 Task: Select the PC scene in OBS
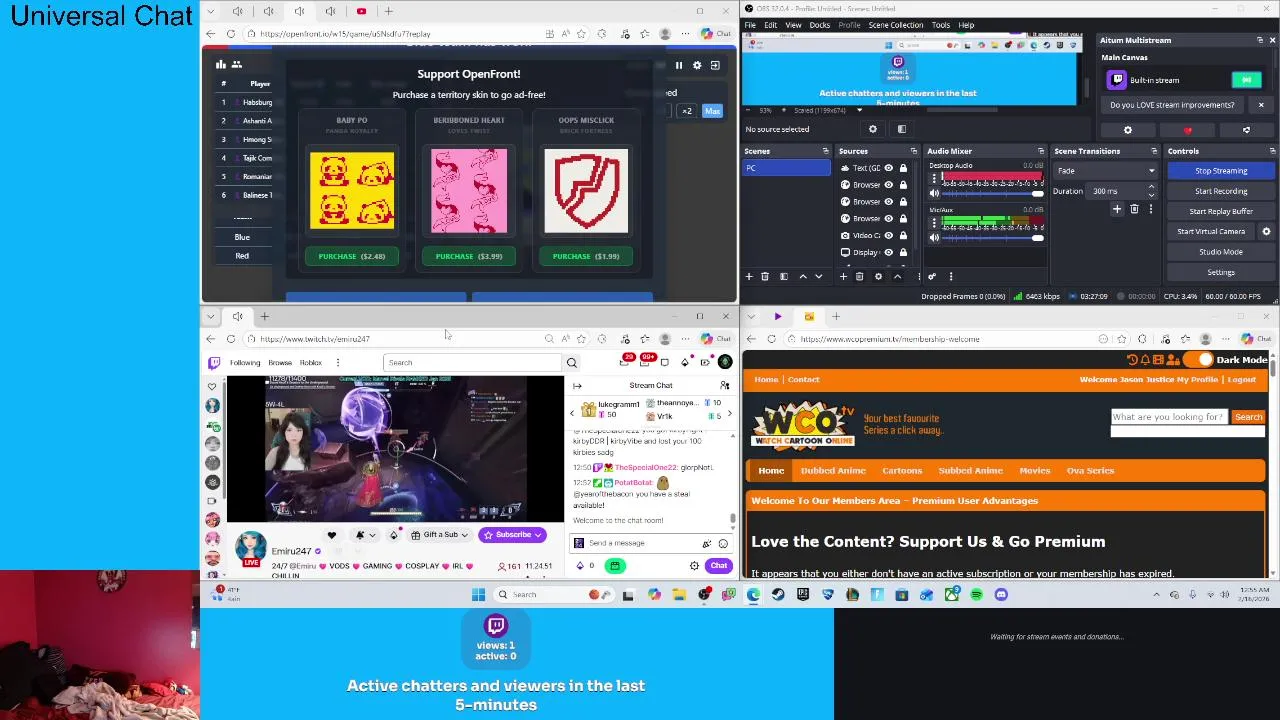coord(786,168)
